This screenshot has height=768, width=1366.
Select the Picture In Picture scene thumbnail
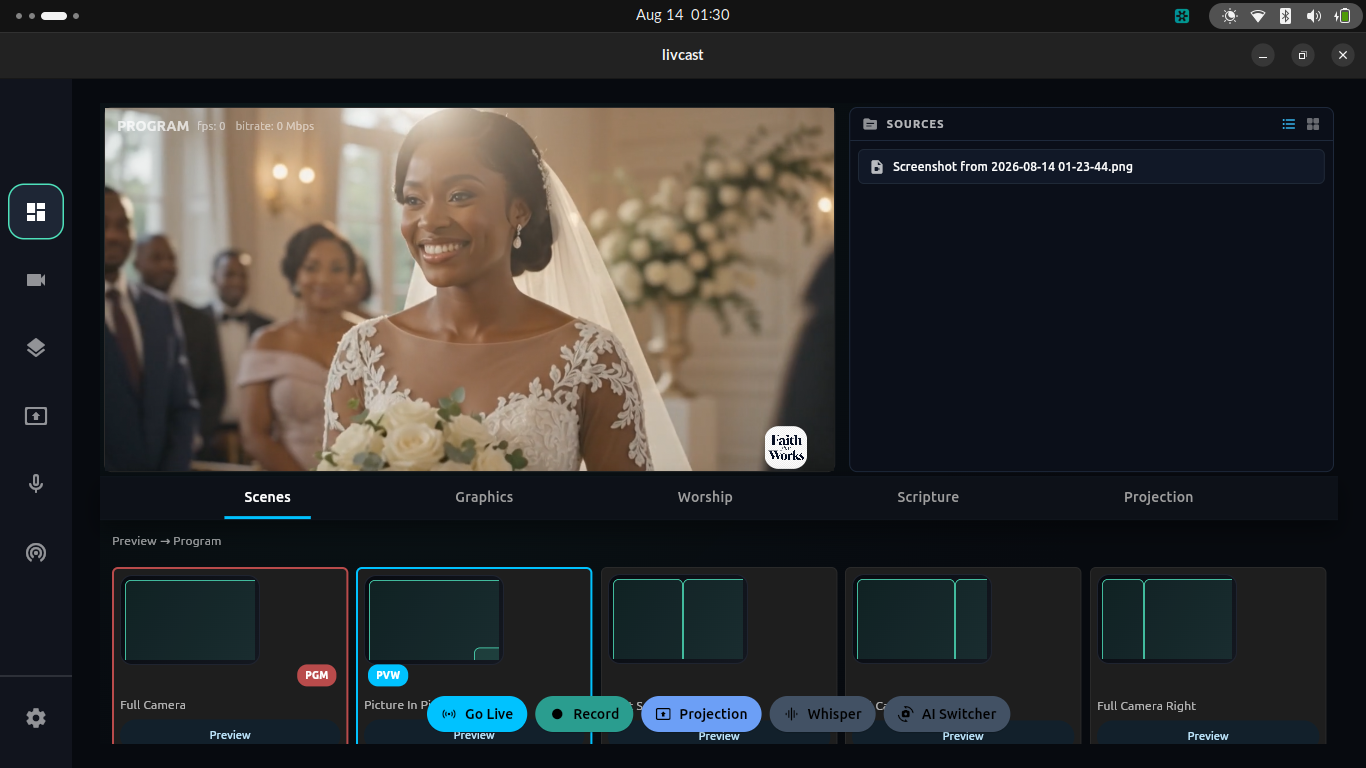click(434, 620)
